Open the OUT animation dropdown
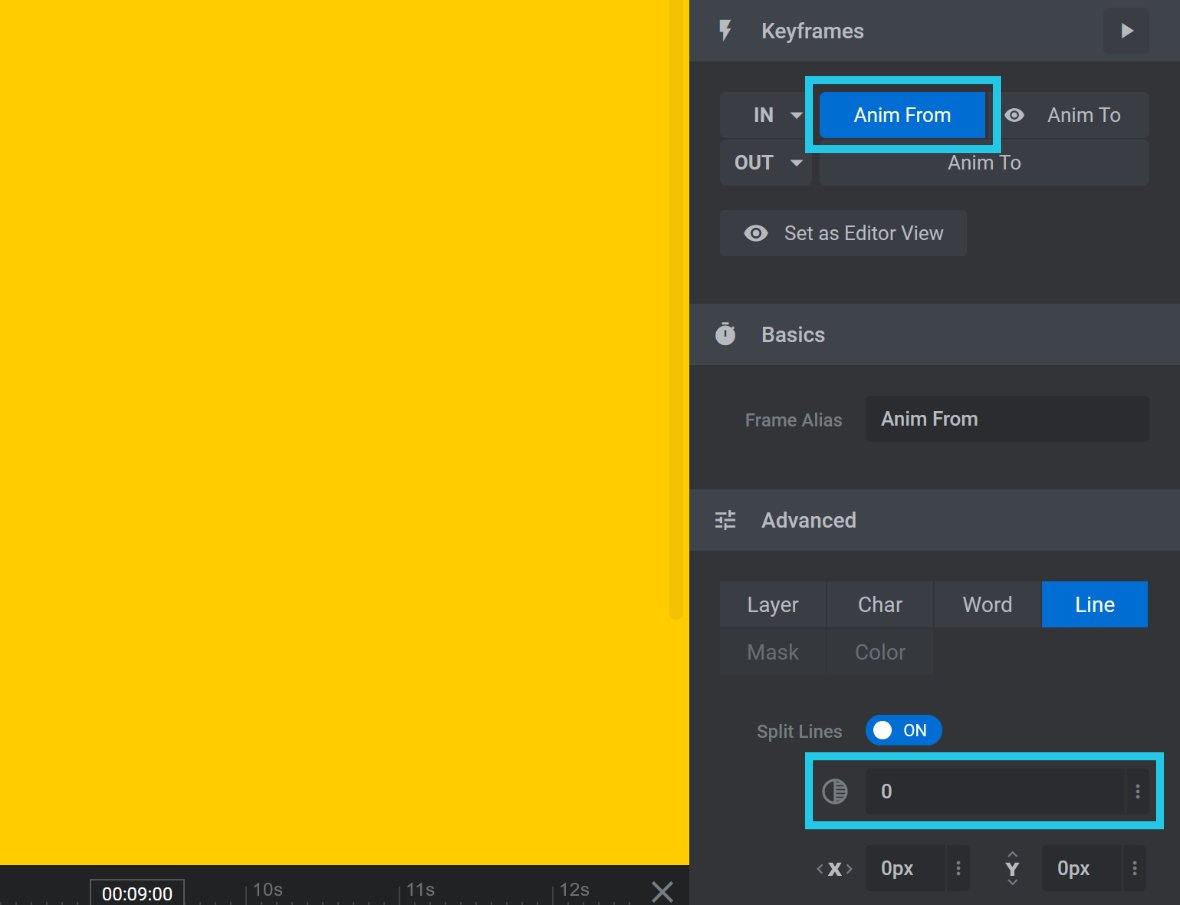This screenshot has height=905, width=1180. click(x=766, y=162)
